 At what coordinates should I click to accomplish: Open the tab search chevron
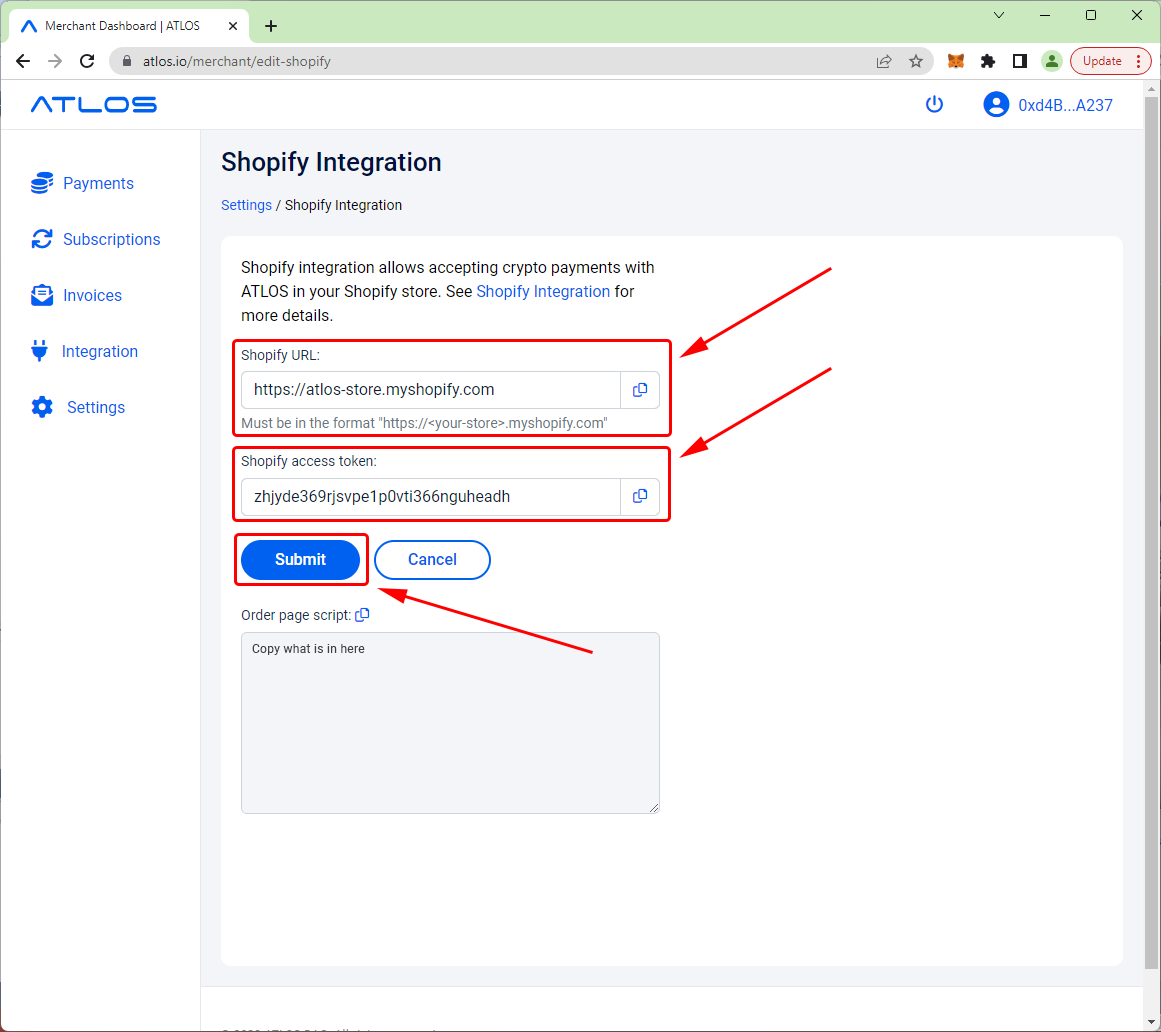(x=999, y=15)
